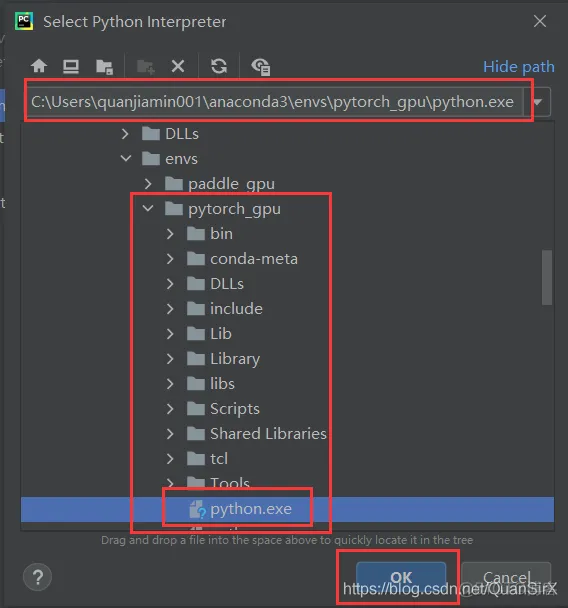The image size is (568, 608).
Task: Select the Lib folder name
Action: pos(221,334)
